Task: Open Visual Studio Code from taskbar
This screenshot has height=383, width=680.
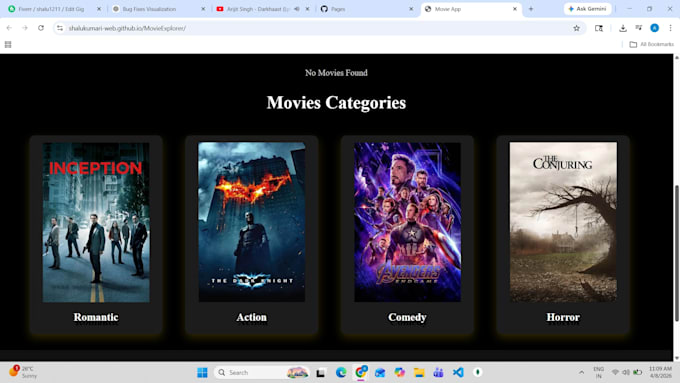Action: click(458, 372)
